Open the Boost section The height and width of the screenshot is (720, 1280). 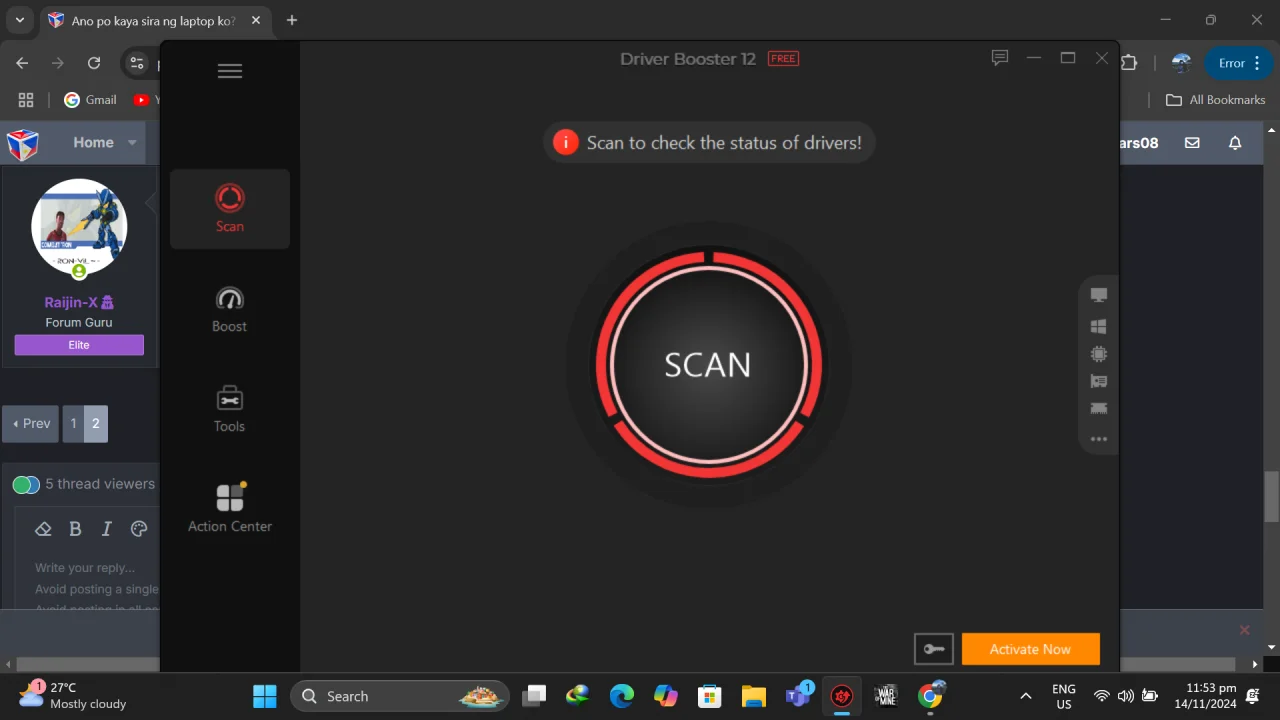click(230, 309)
